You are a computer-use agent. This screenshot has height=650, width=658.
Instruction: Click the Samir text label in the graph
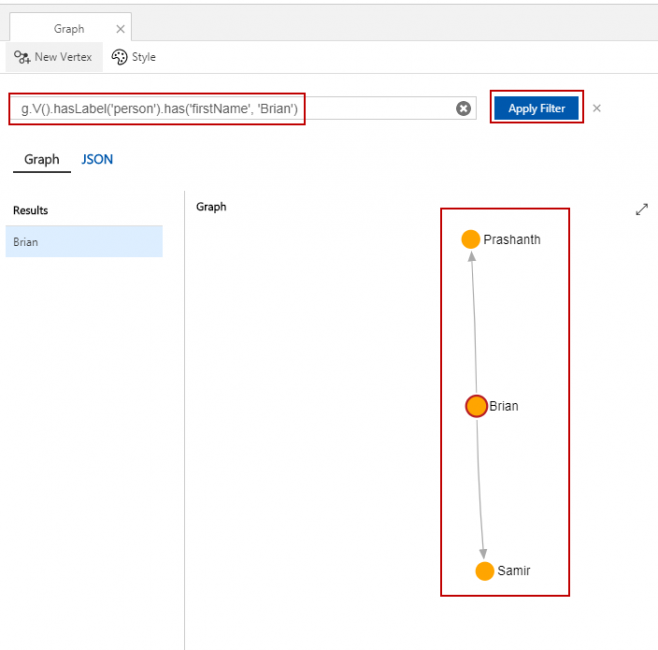click(x=513, y=571)
